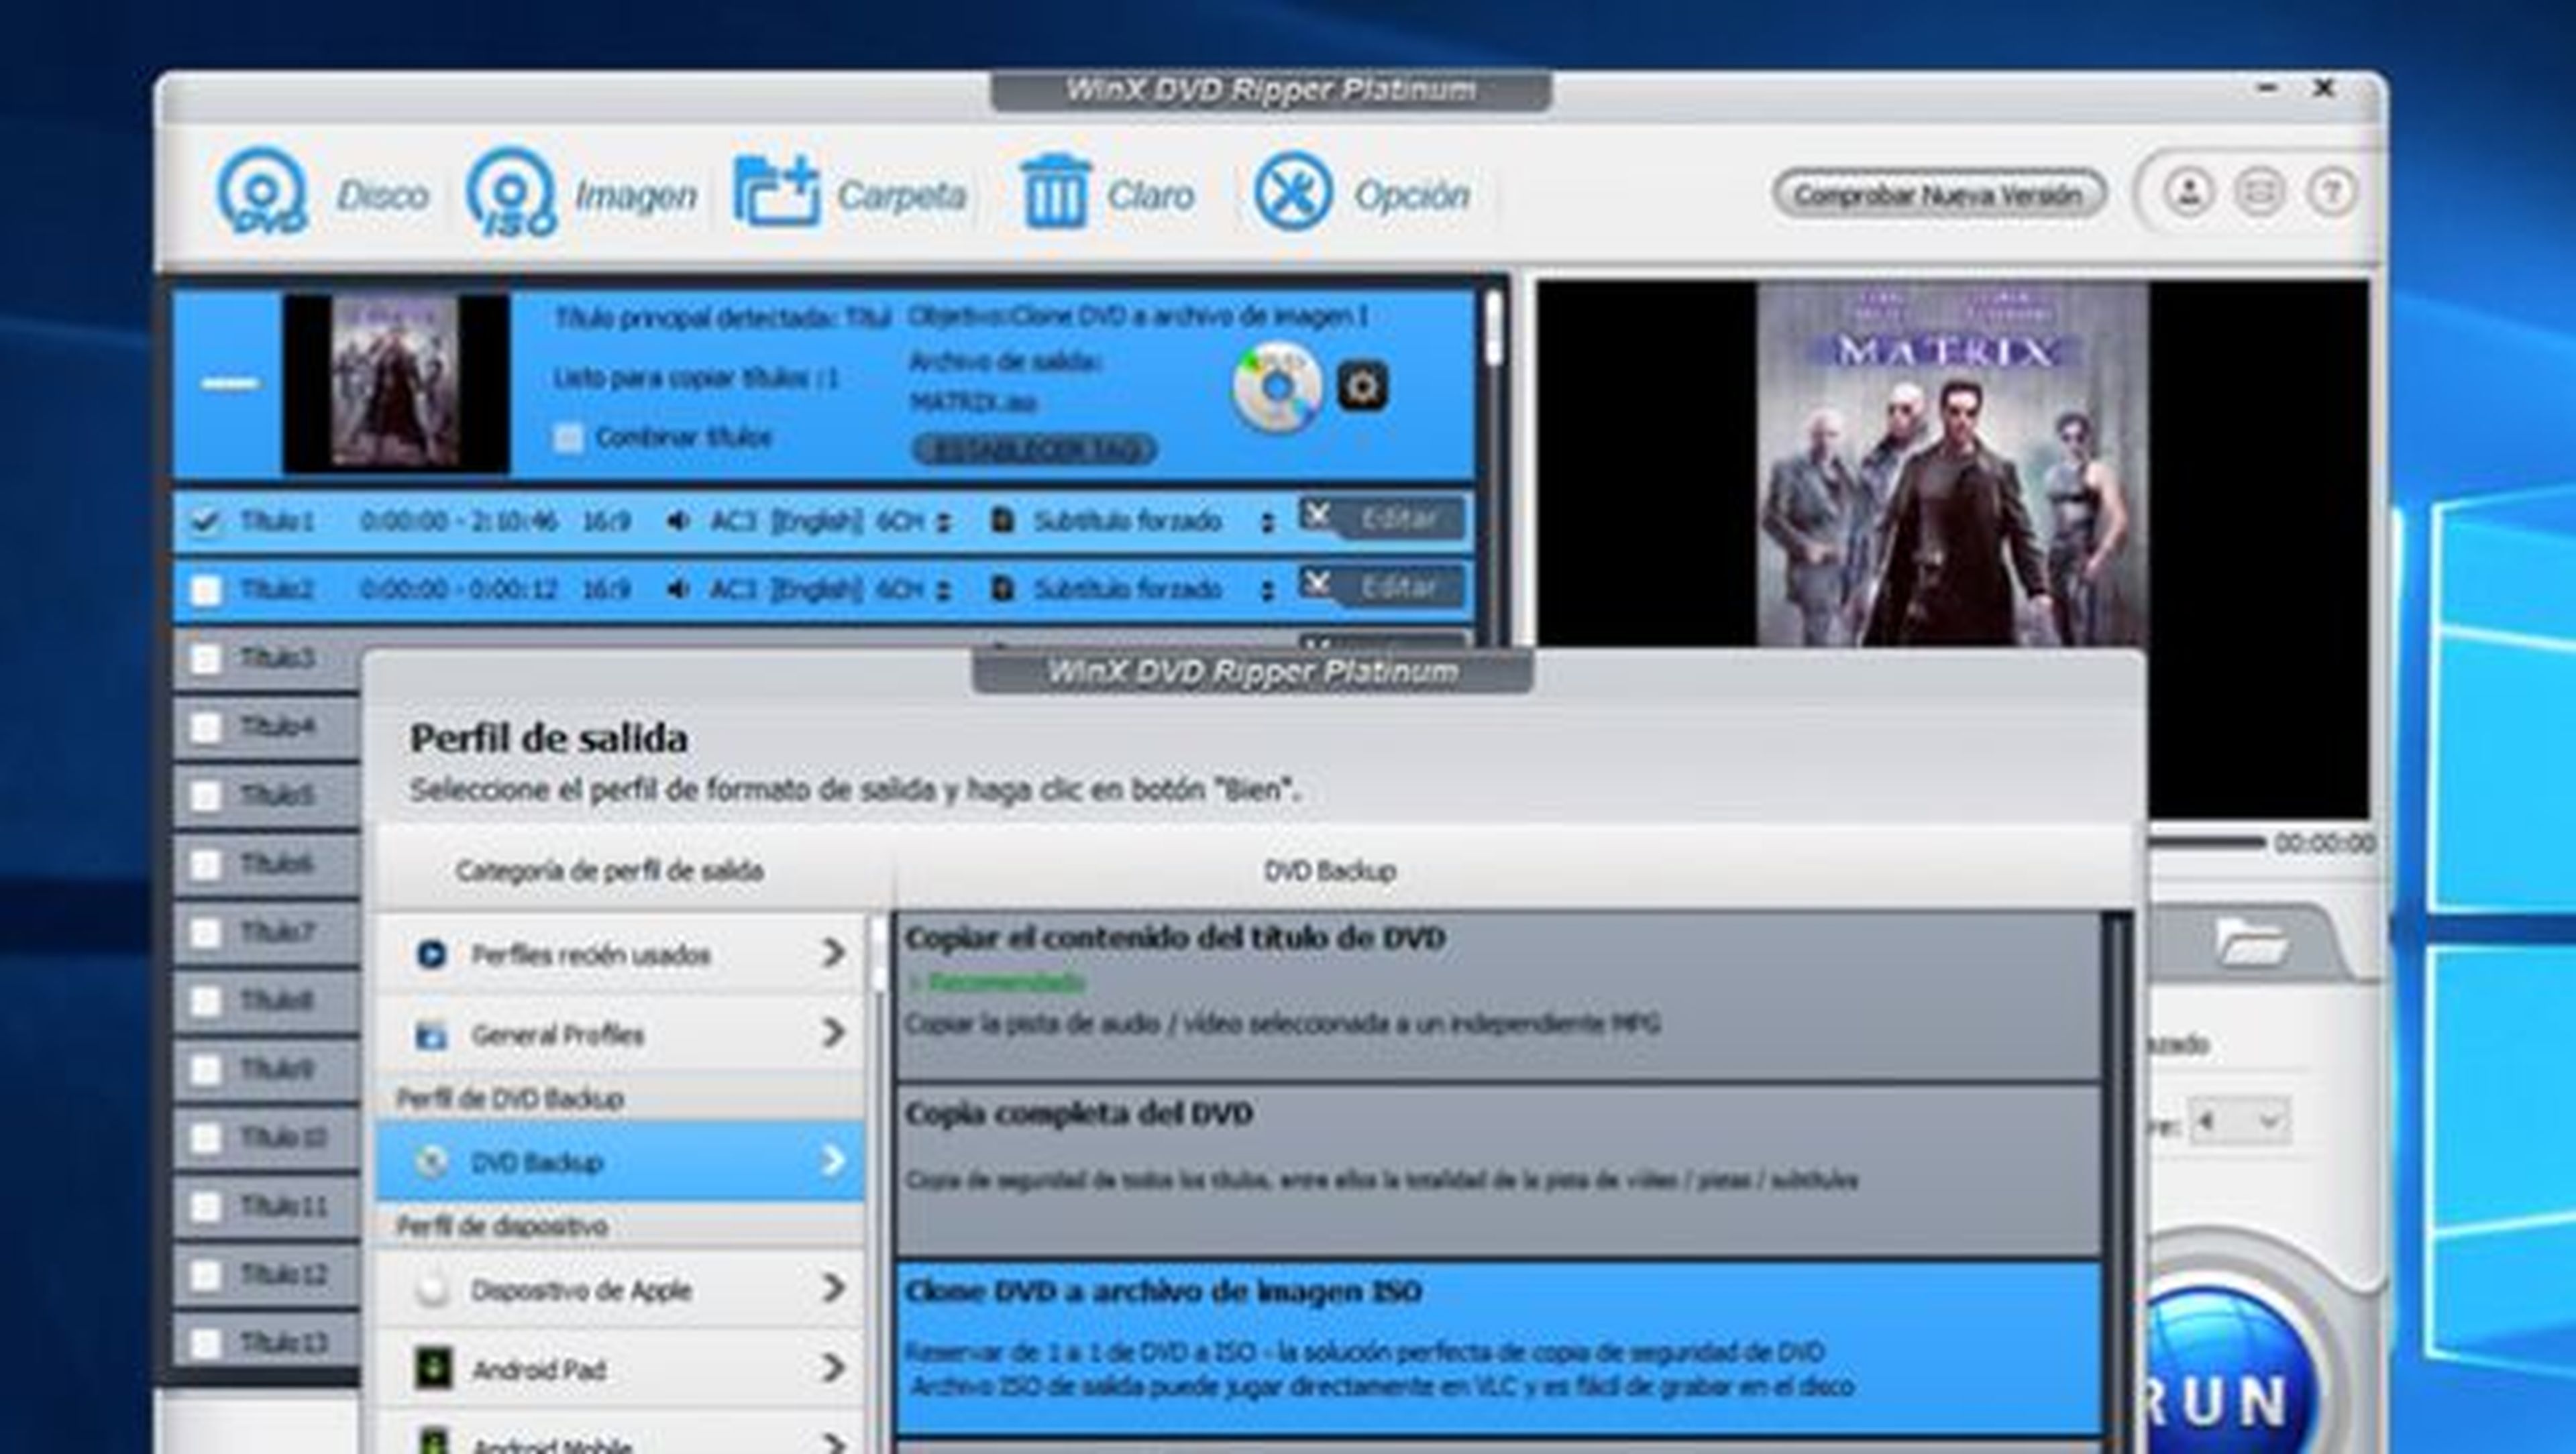The width and height of the screenshot is (2576, 1454).
Task: Click the Android Pad icon
Action: [433, 1369]
